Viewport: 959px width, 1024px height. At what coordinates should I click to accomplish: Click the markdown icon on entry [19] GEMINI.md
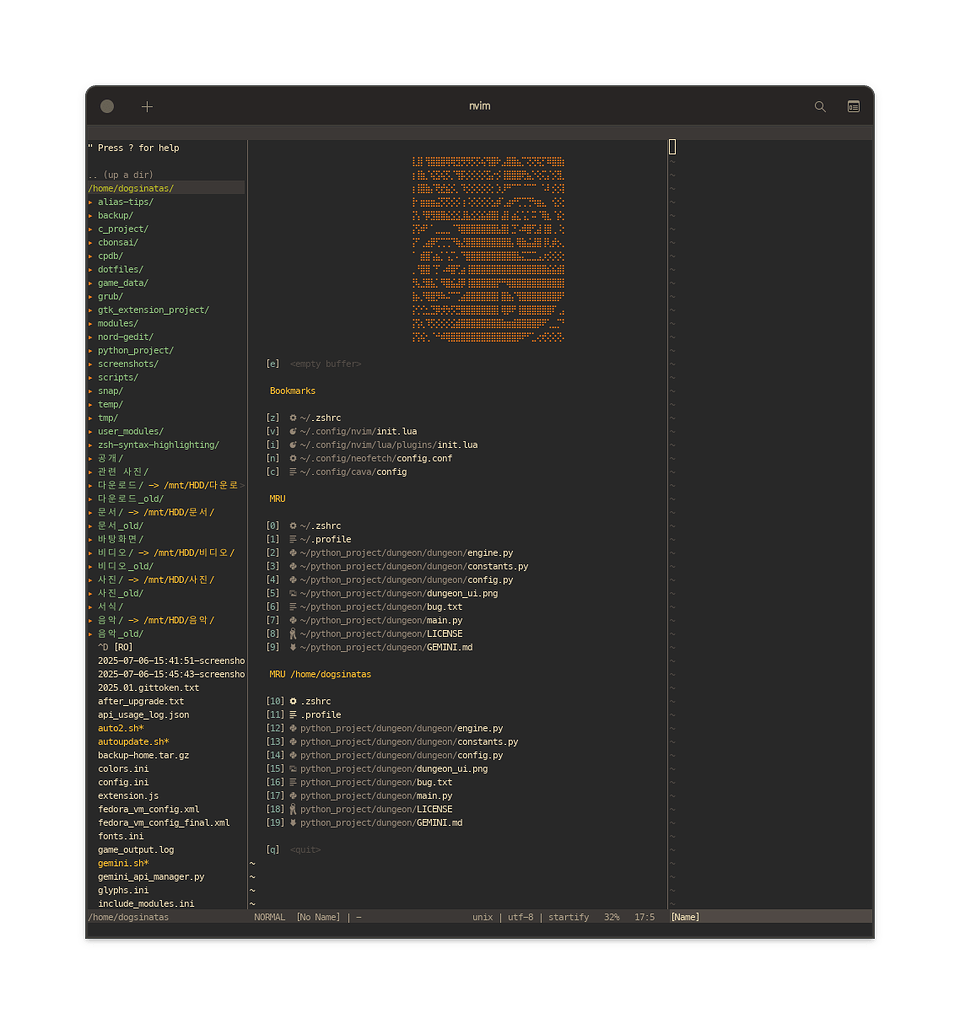292,823
